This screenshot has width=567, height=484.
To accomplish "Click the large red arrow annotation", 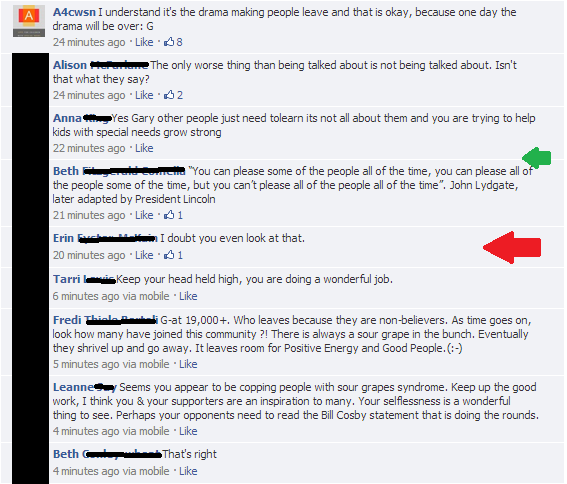I will pyautogui.click(x=512, y=247).
